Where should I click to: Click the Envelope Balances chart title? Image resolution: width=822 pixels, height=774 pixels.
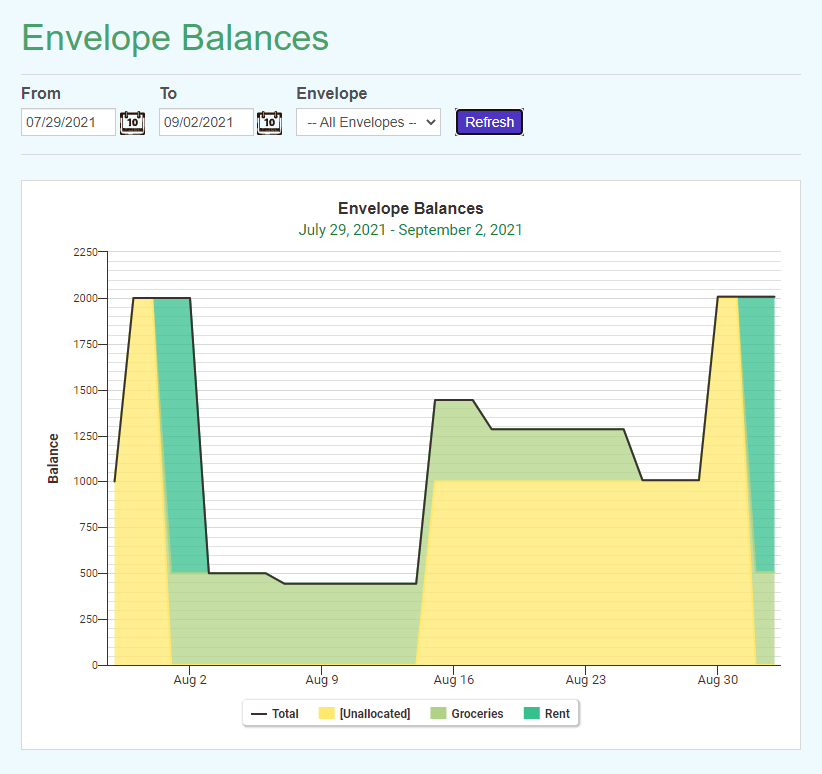410,208
